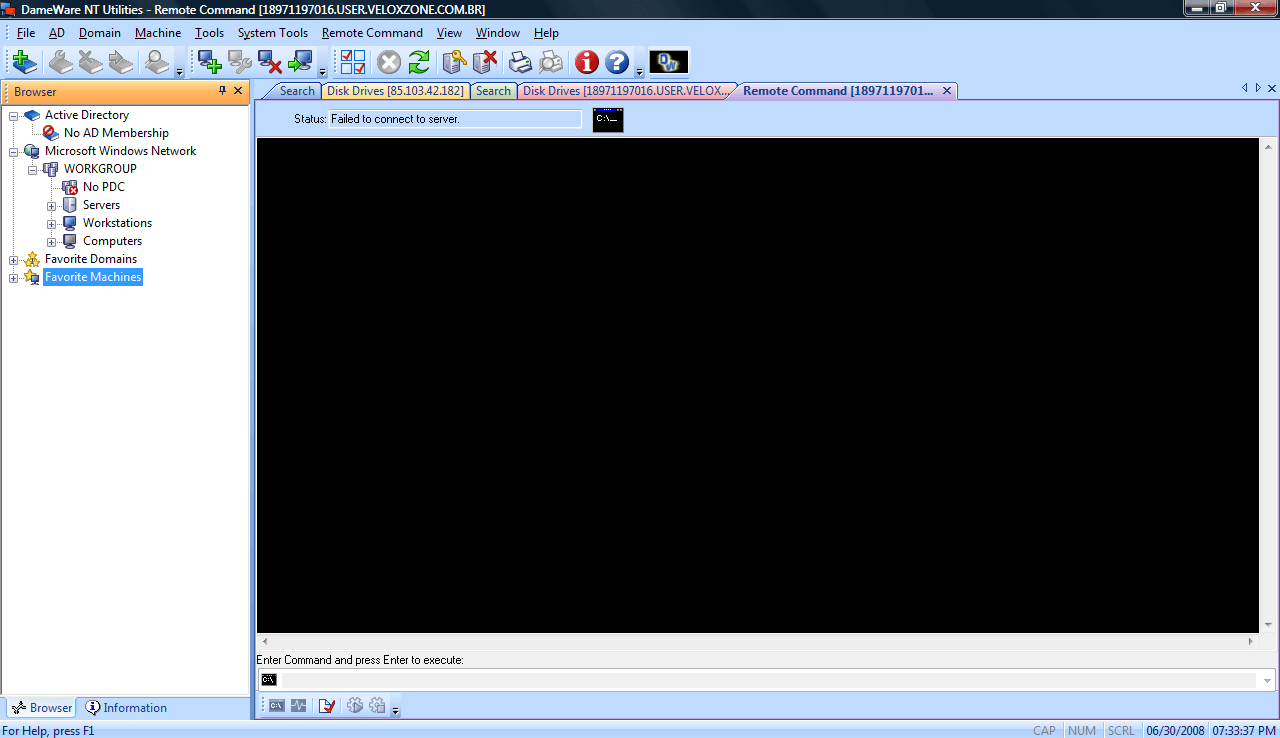This screenshot has width=1280, height=738.
Task: Select Favorite Machines tree item
Action: point(93,277)
